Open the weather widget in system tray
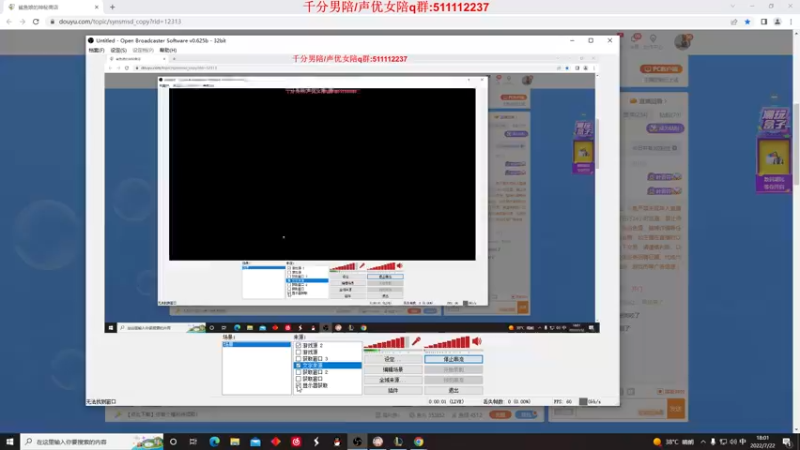 tap(673, 441)
